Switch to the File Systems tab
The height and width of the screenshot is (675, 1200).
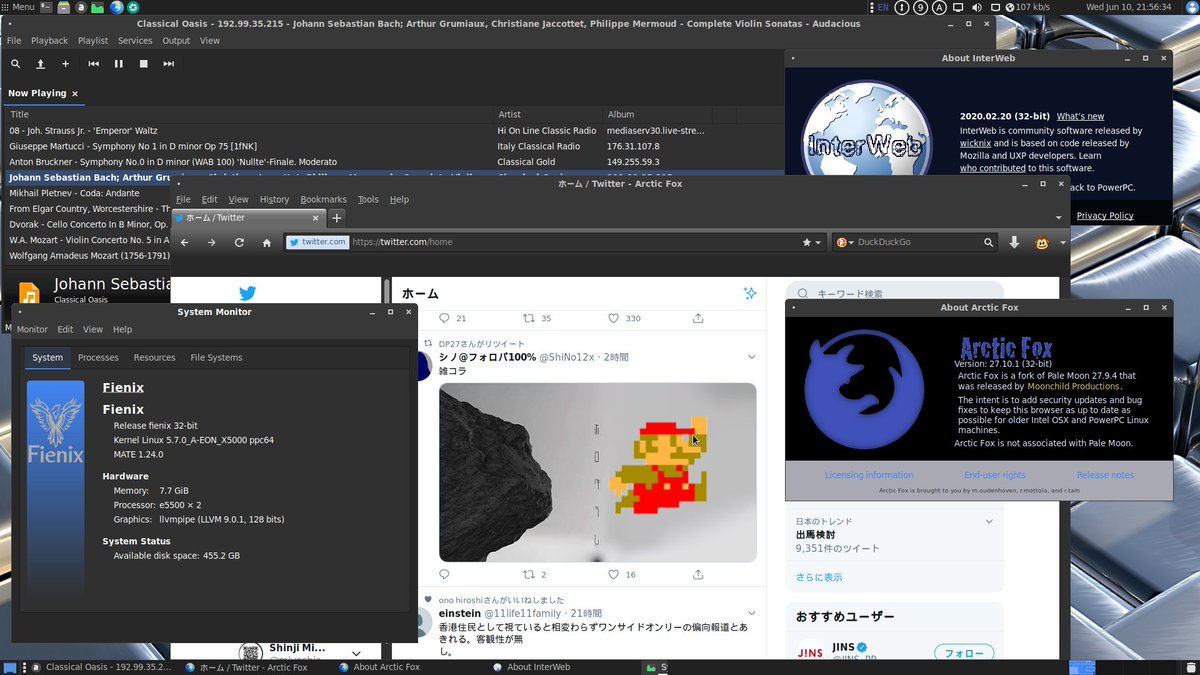click(x=216, y=357)
